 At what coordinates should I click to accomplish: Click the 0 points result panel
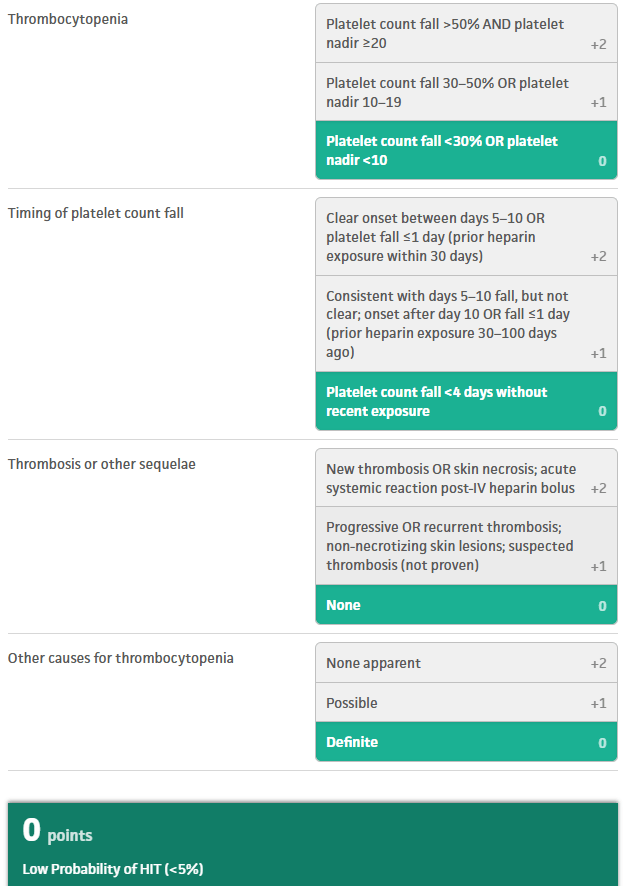coord(312,844)
